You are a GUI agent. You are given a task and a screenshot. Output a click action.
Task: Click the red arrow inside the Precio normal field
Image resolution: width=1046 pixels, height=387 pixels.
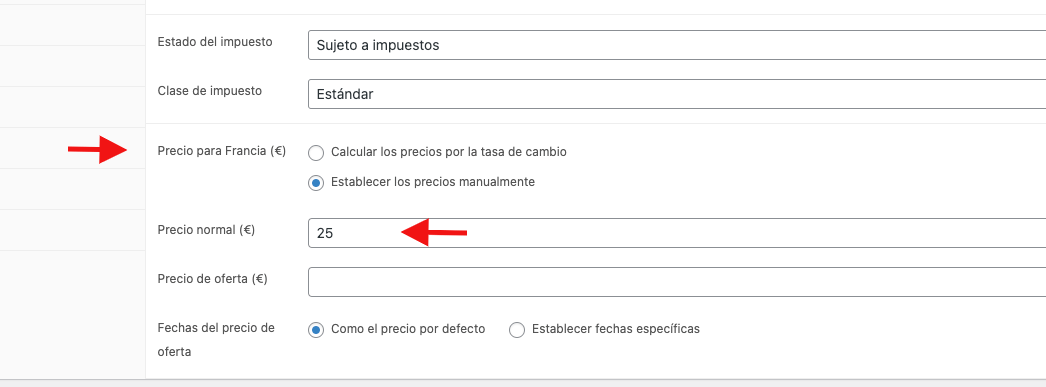(434, 233)
